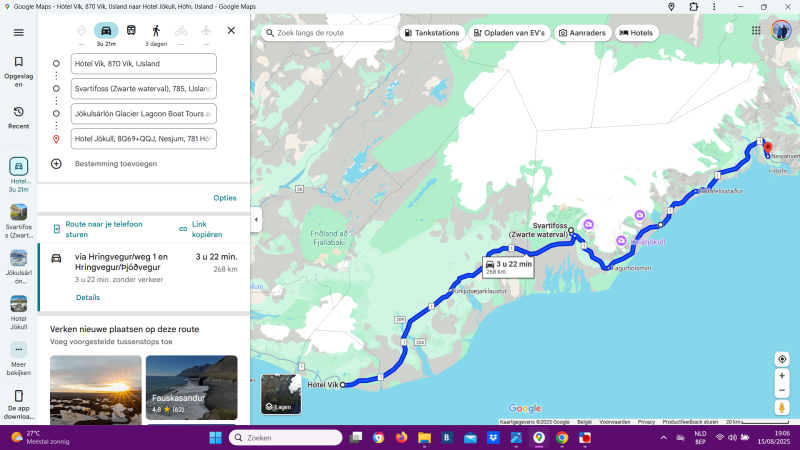Filter by Hotels chip
The width and height of the screenshot is (800, 450).
click(636, 33)
